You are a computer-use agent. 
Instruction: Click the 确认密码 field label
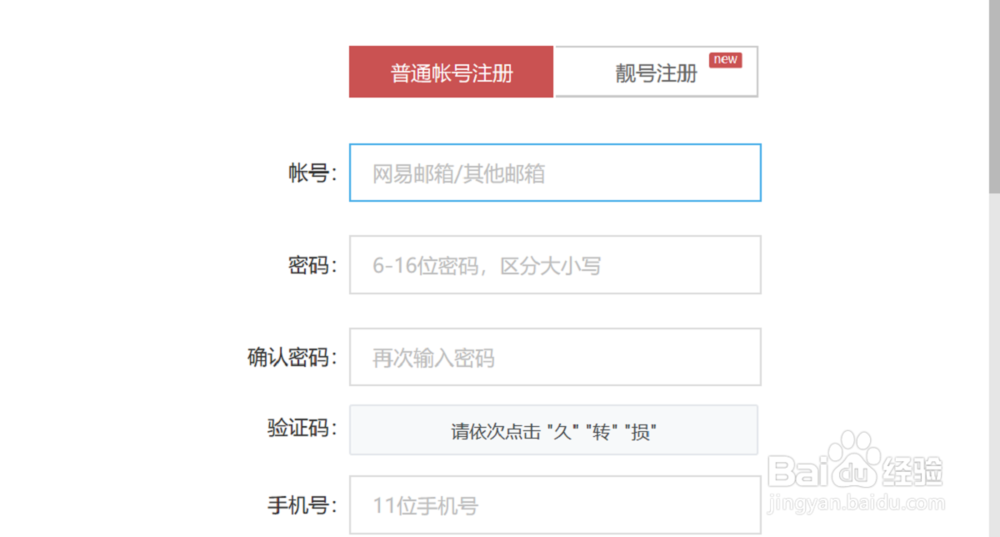point(291,357)
